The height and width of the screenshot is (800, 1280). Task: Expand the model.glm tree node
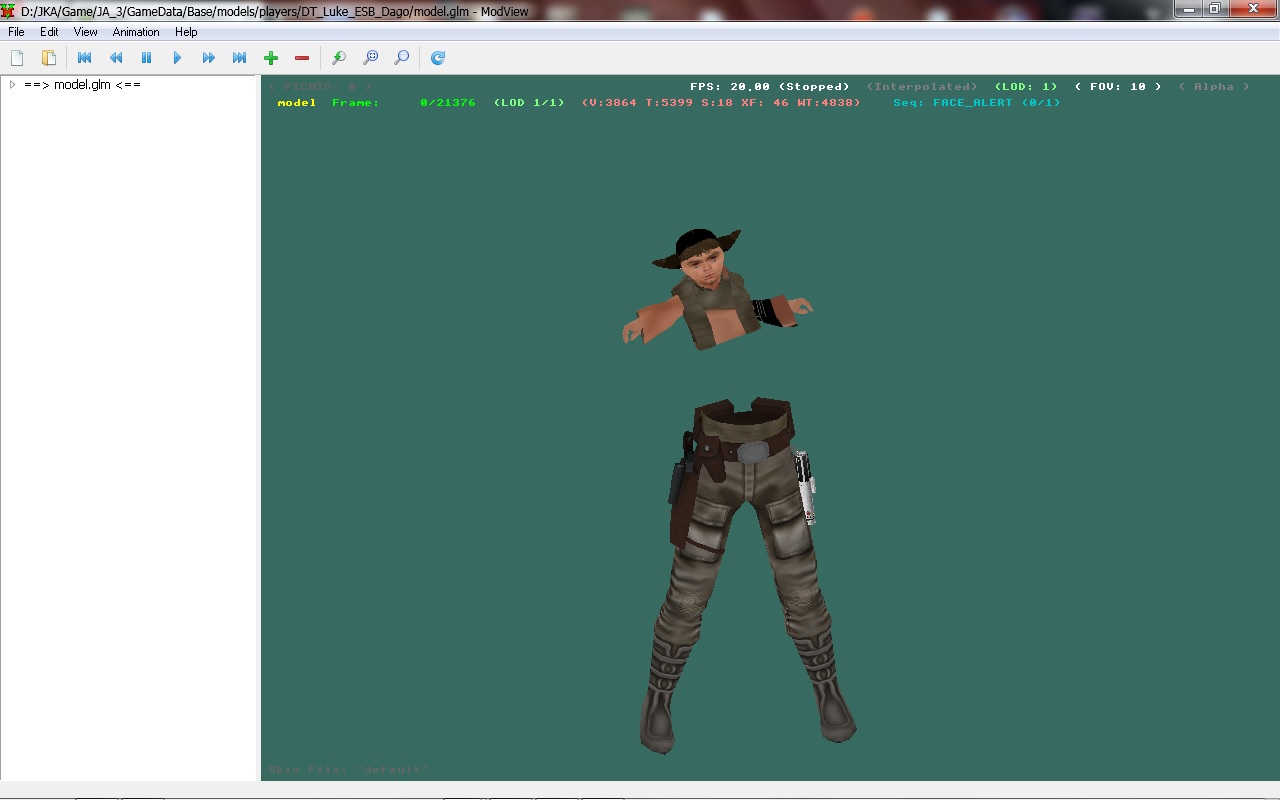pyautogui.click(x=12, y=85)
